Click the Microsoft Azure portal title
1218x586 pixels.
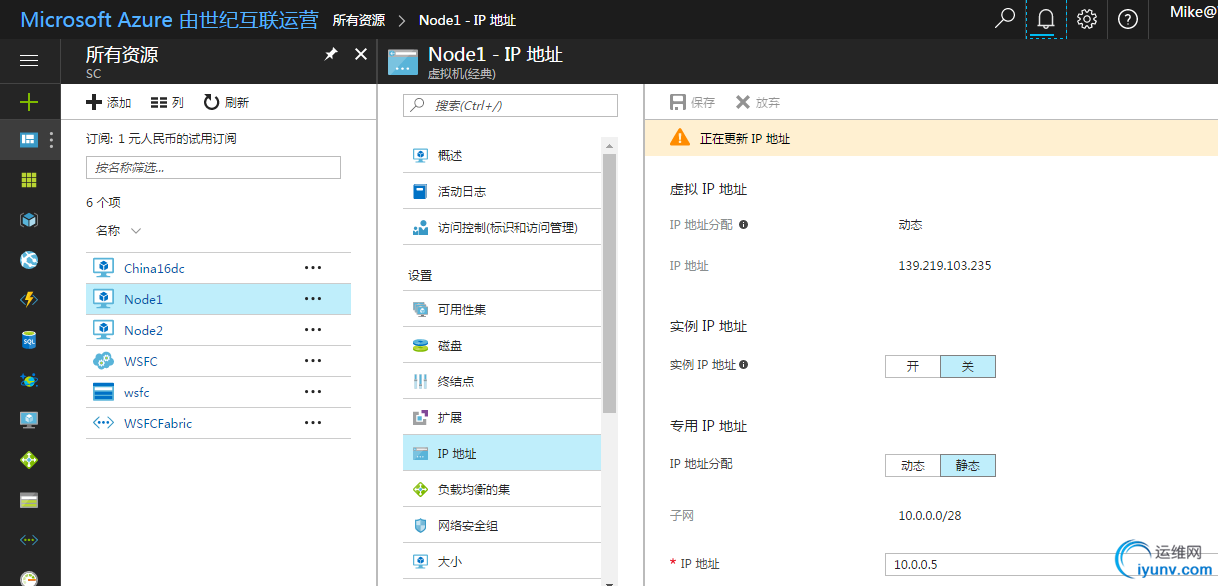pos(169,20)
